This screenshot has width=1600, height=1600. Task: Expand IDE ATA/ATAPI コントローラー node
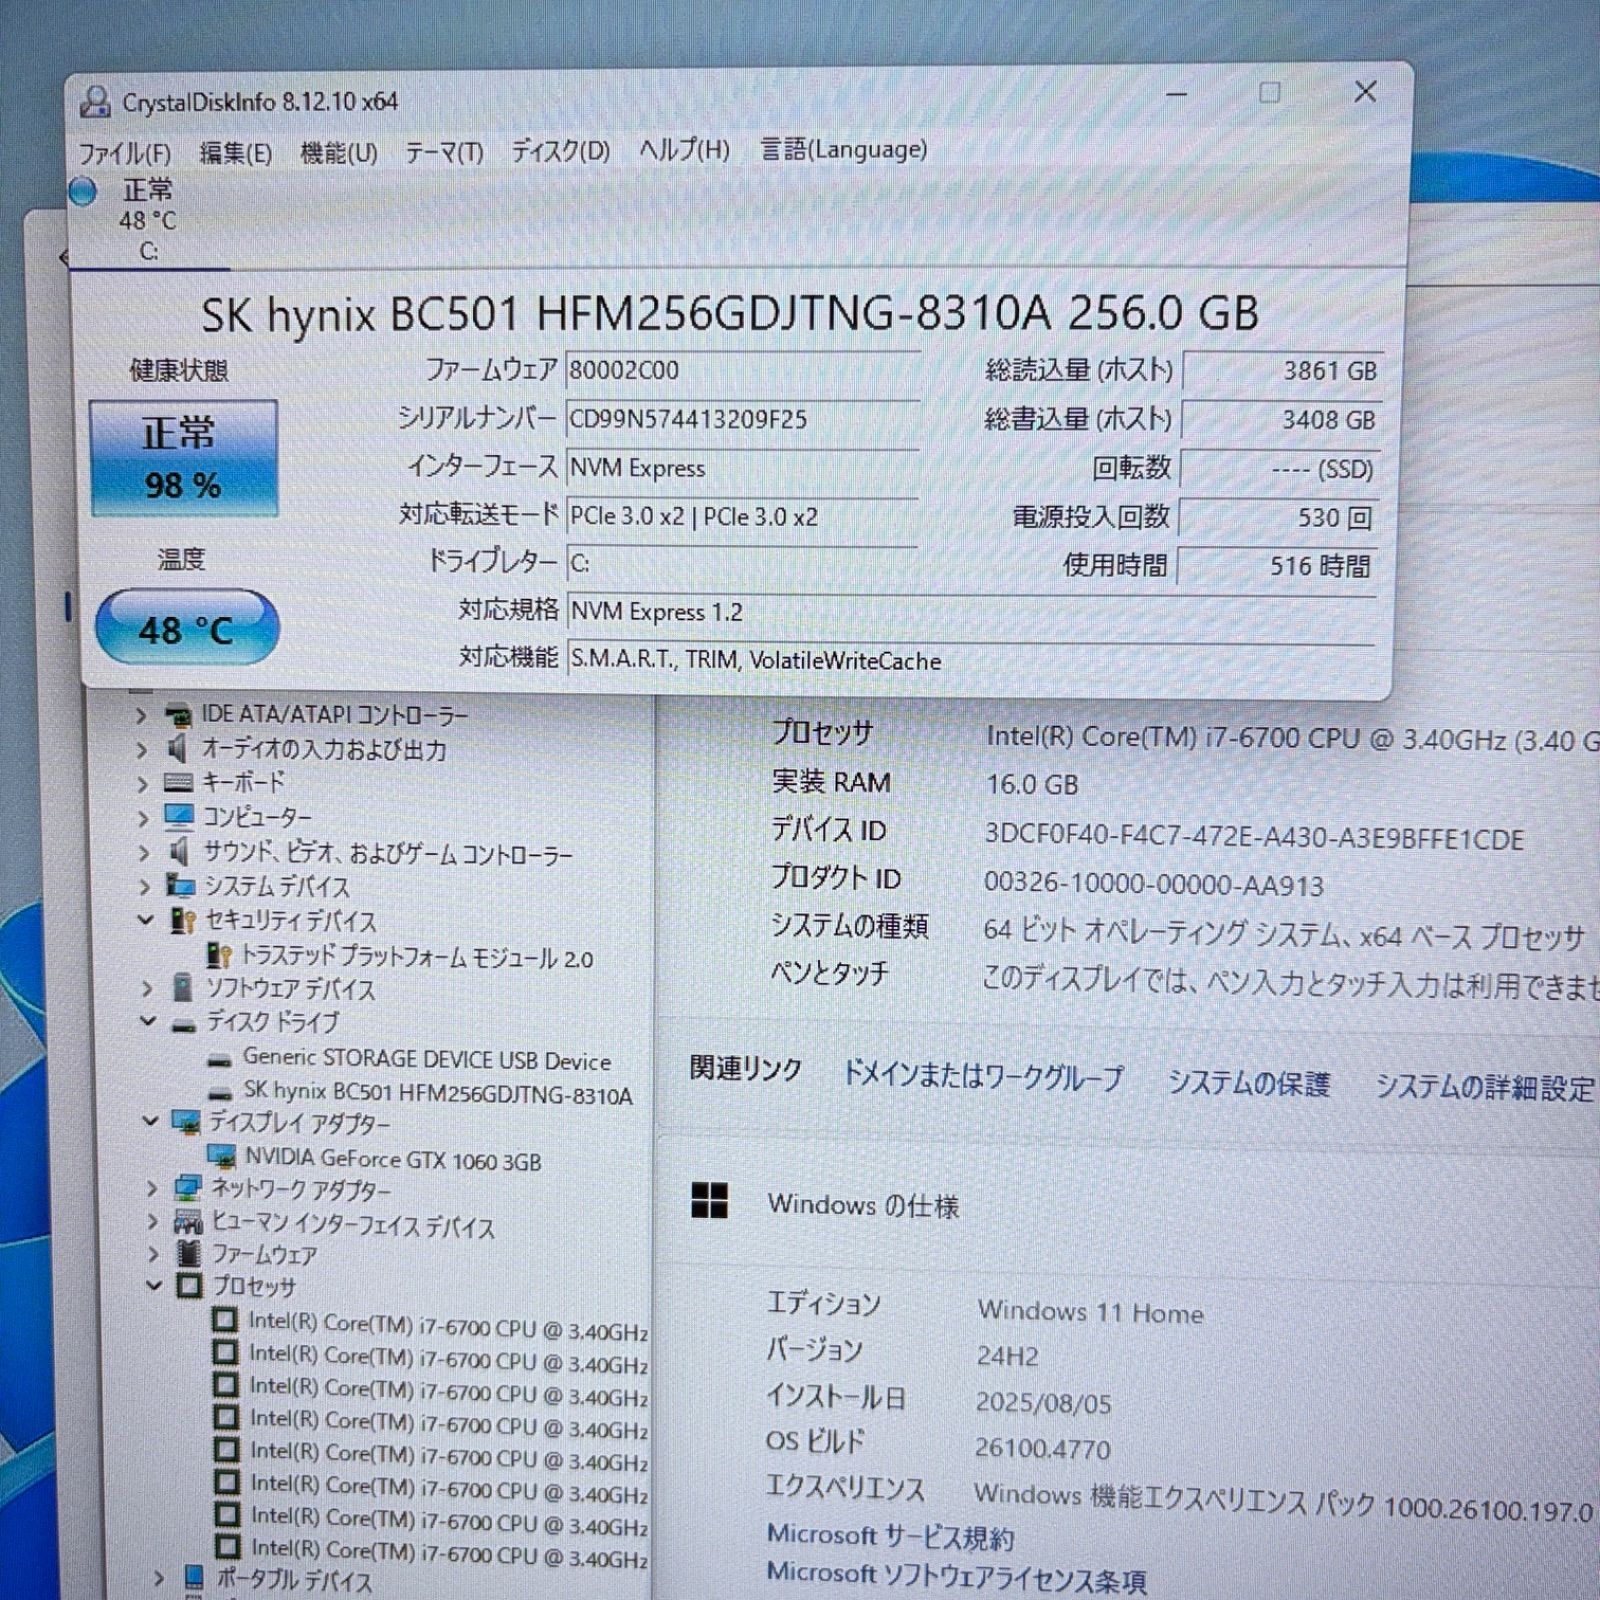pos(141,716)
